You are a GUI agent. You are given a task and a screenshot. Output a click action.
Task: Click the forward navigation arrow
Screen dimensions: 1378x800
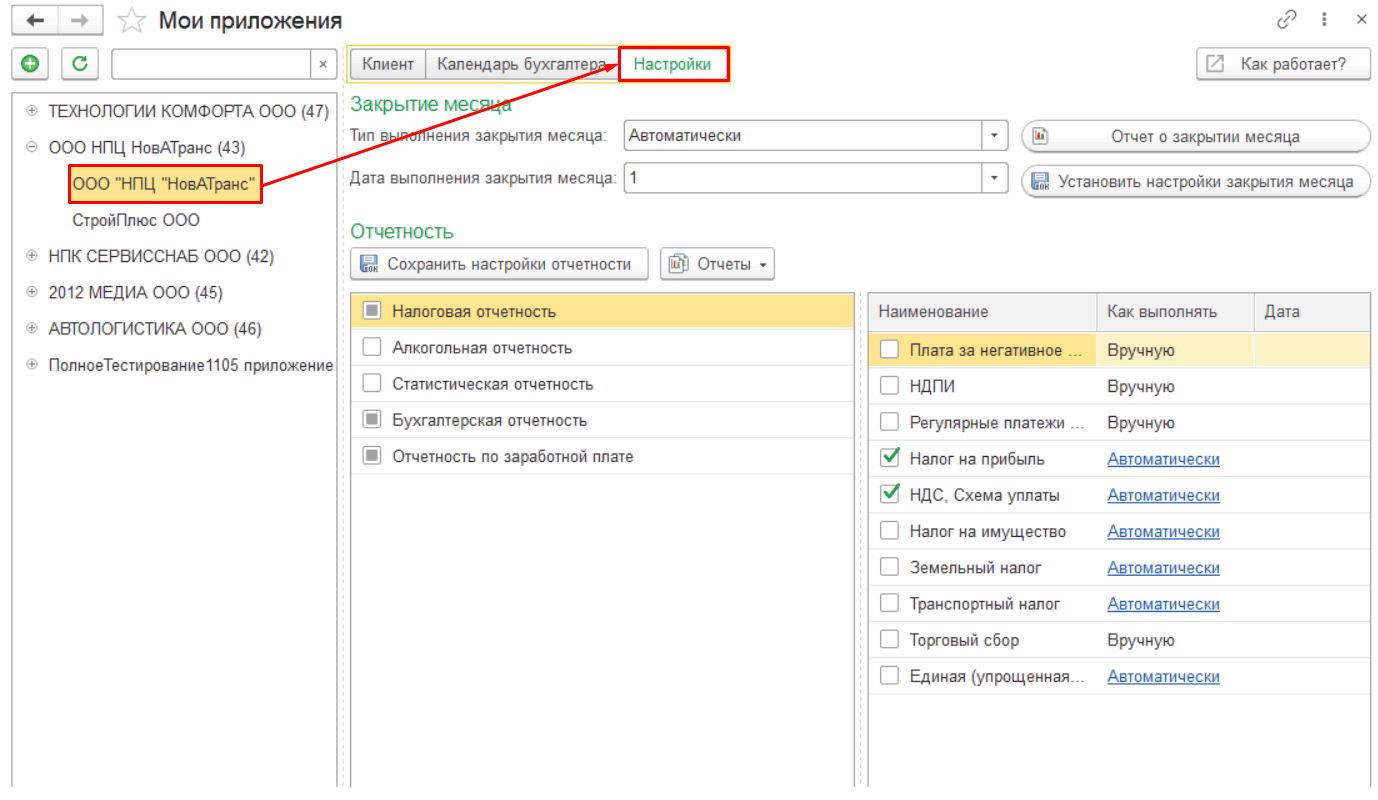coord(80,20)
